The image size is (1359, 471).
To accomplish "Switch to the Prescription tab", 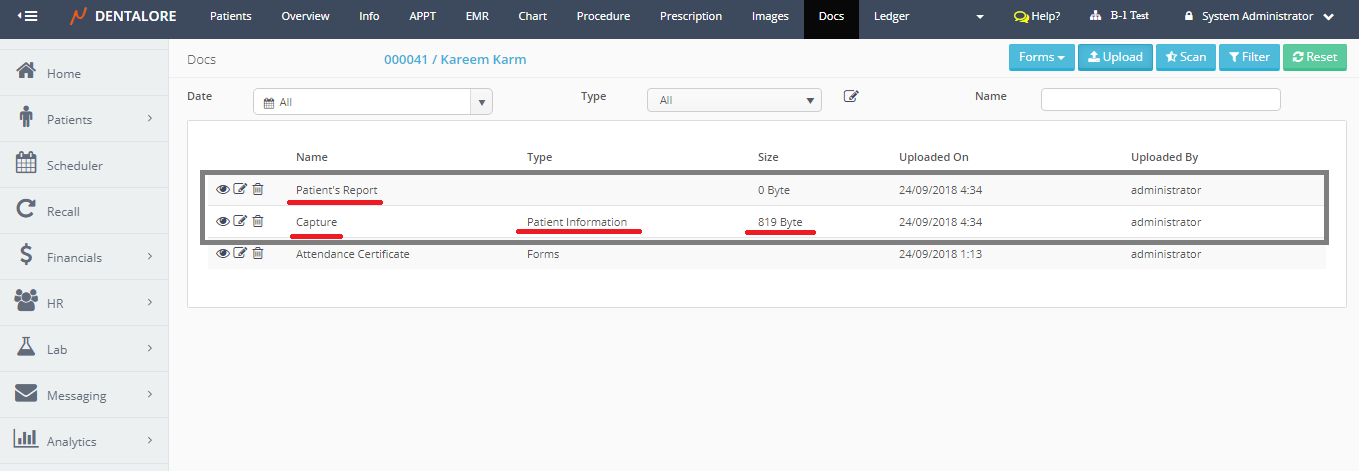I will pos(690,17).
